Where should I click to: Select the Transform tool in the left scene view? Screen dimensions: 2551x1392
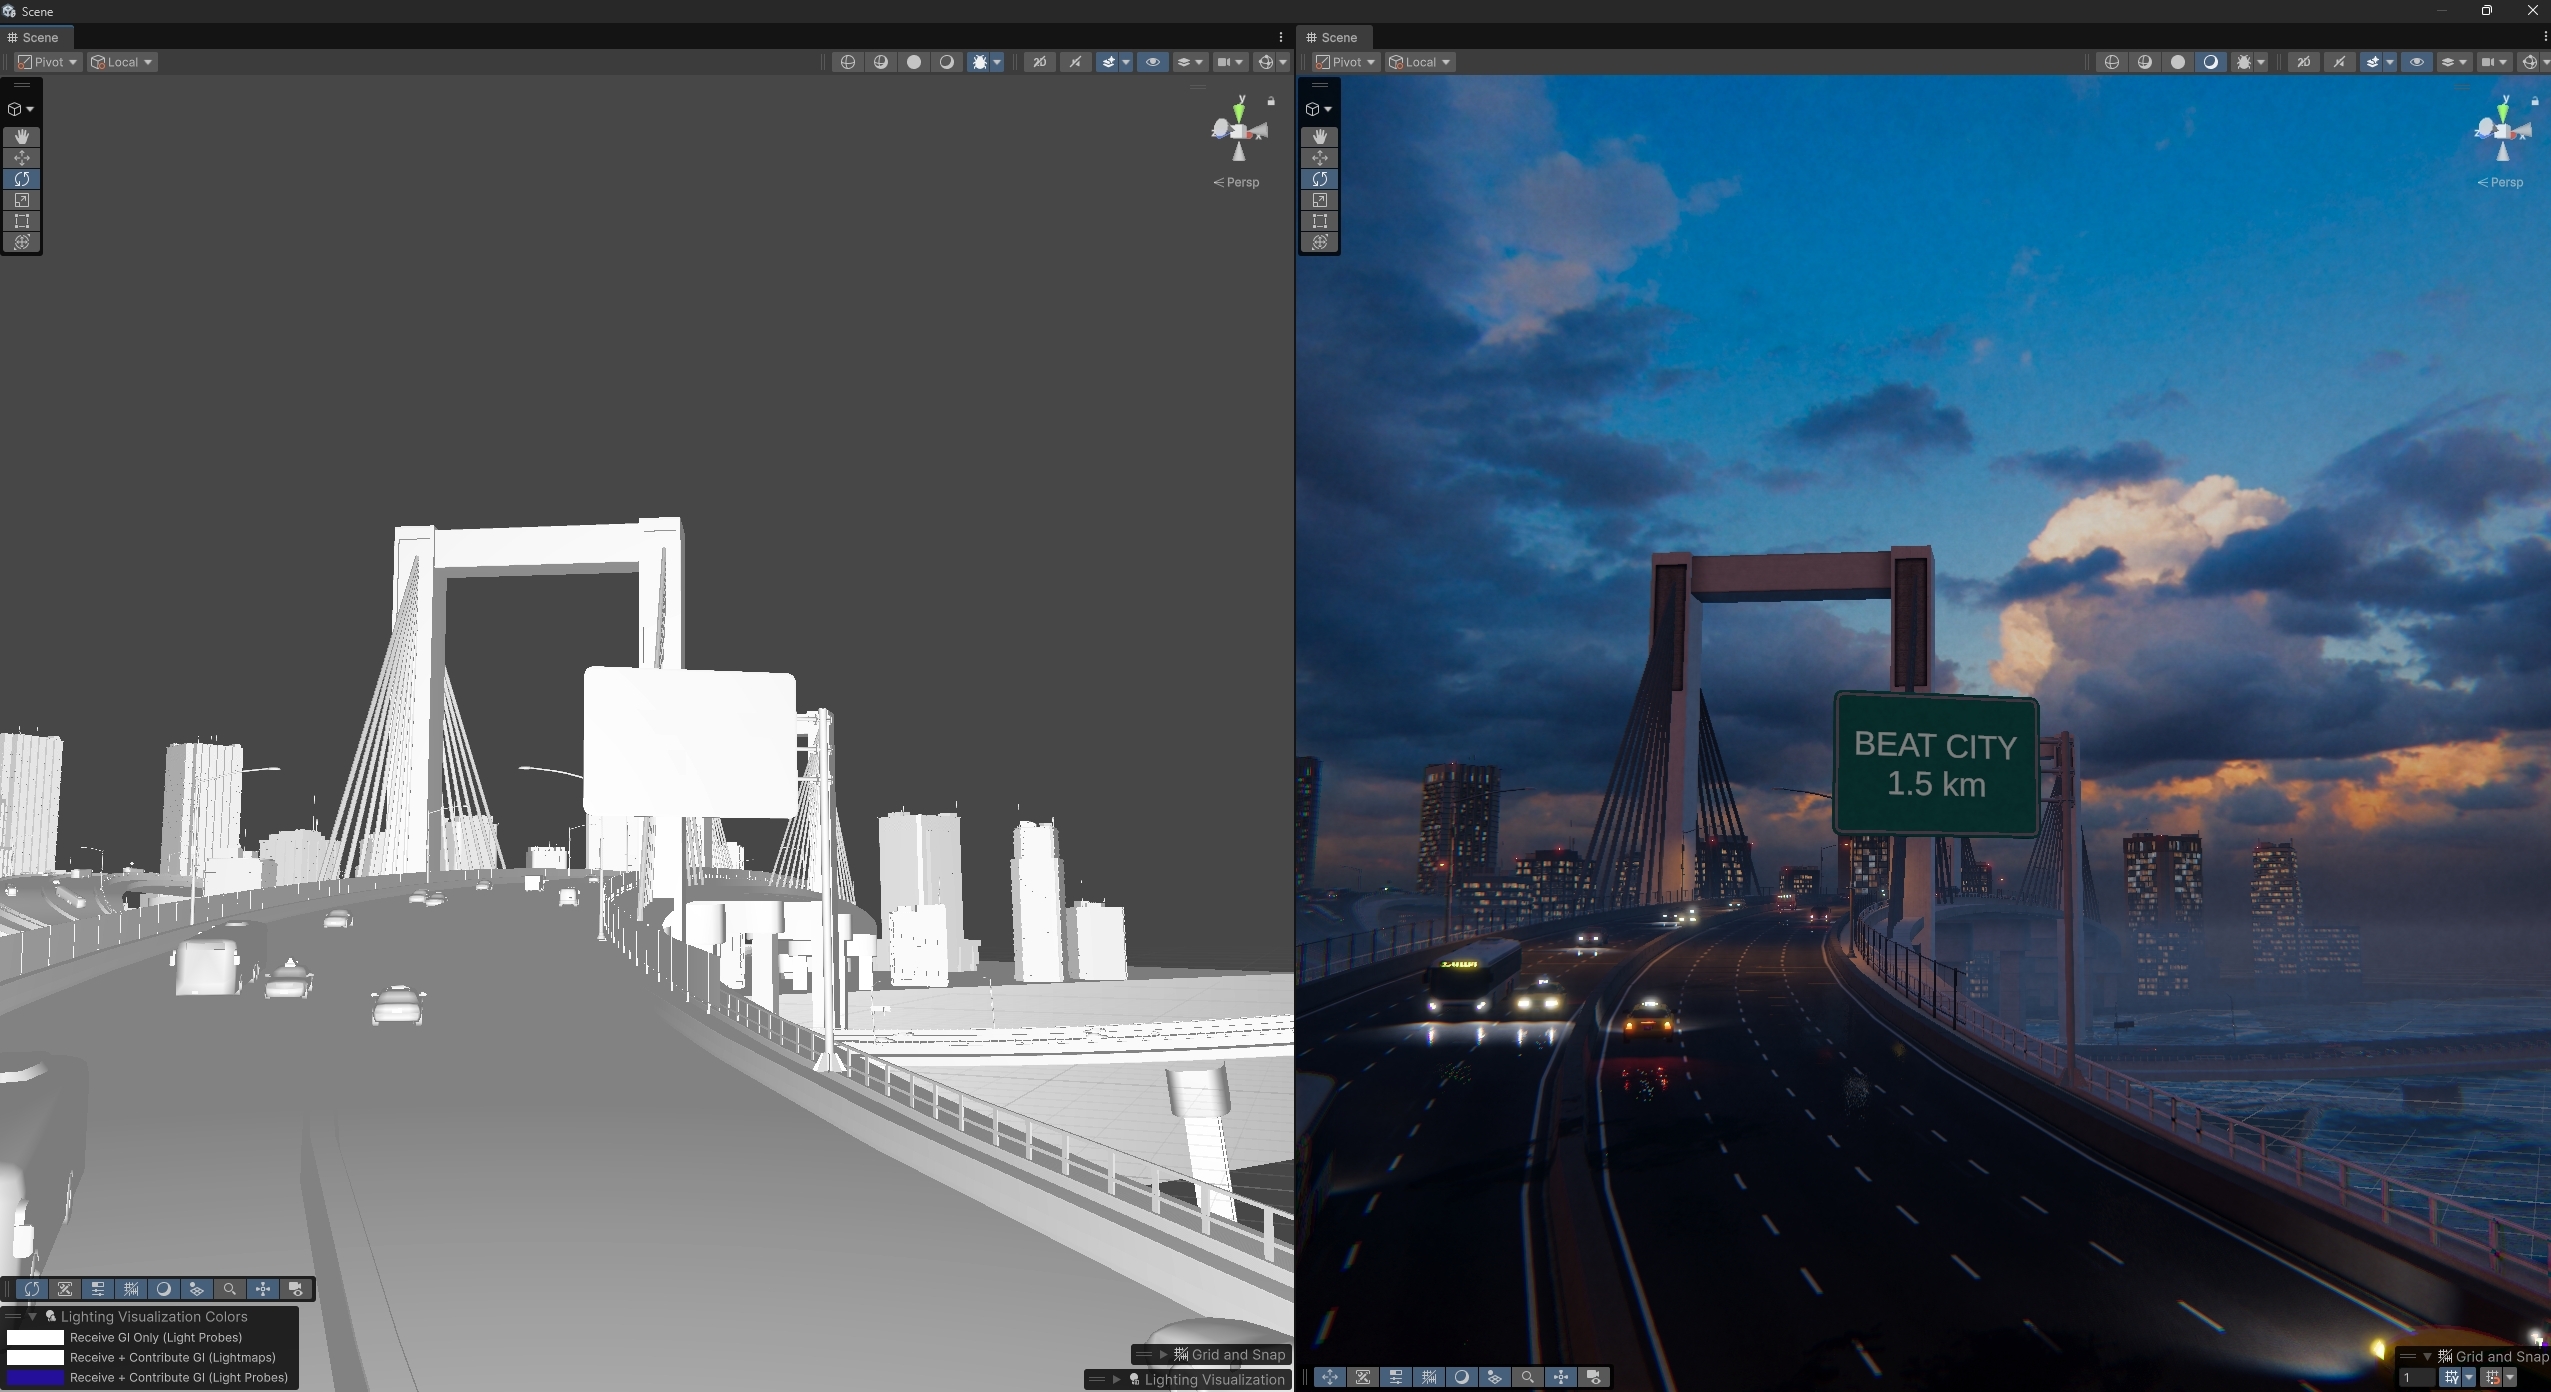(x=21, y=242)
